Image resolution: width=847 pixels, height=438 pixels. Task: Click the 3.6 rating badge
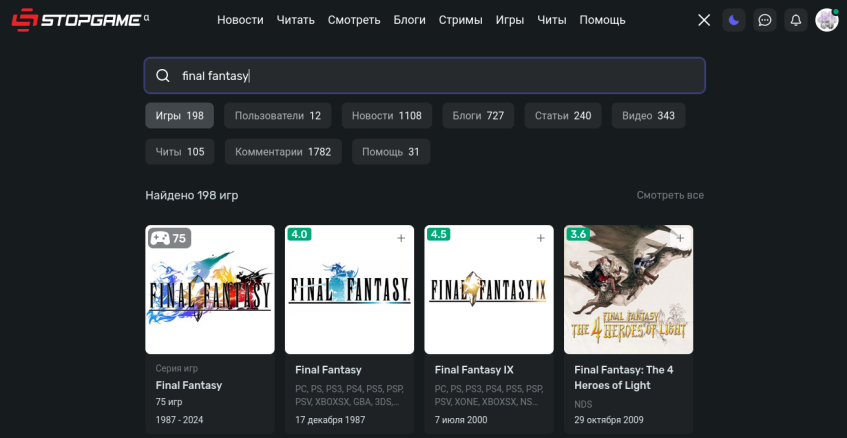coord(578,234)
